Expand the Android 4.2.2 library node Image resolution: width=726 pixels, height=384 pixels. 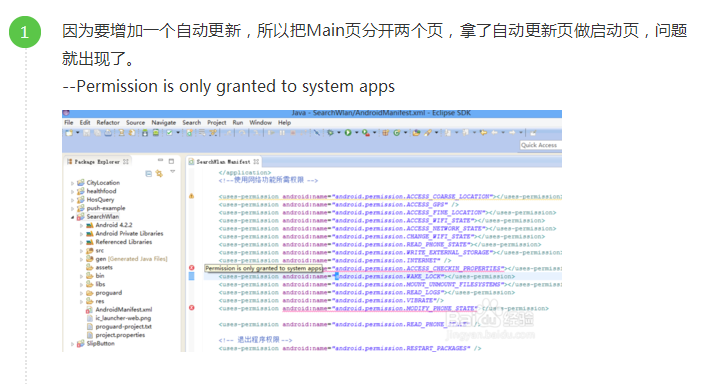81,225
